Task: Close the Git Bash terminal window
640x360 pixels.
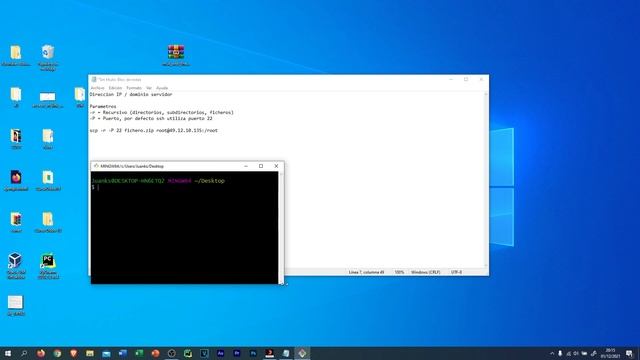Action: [276, 166]
